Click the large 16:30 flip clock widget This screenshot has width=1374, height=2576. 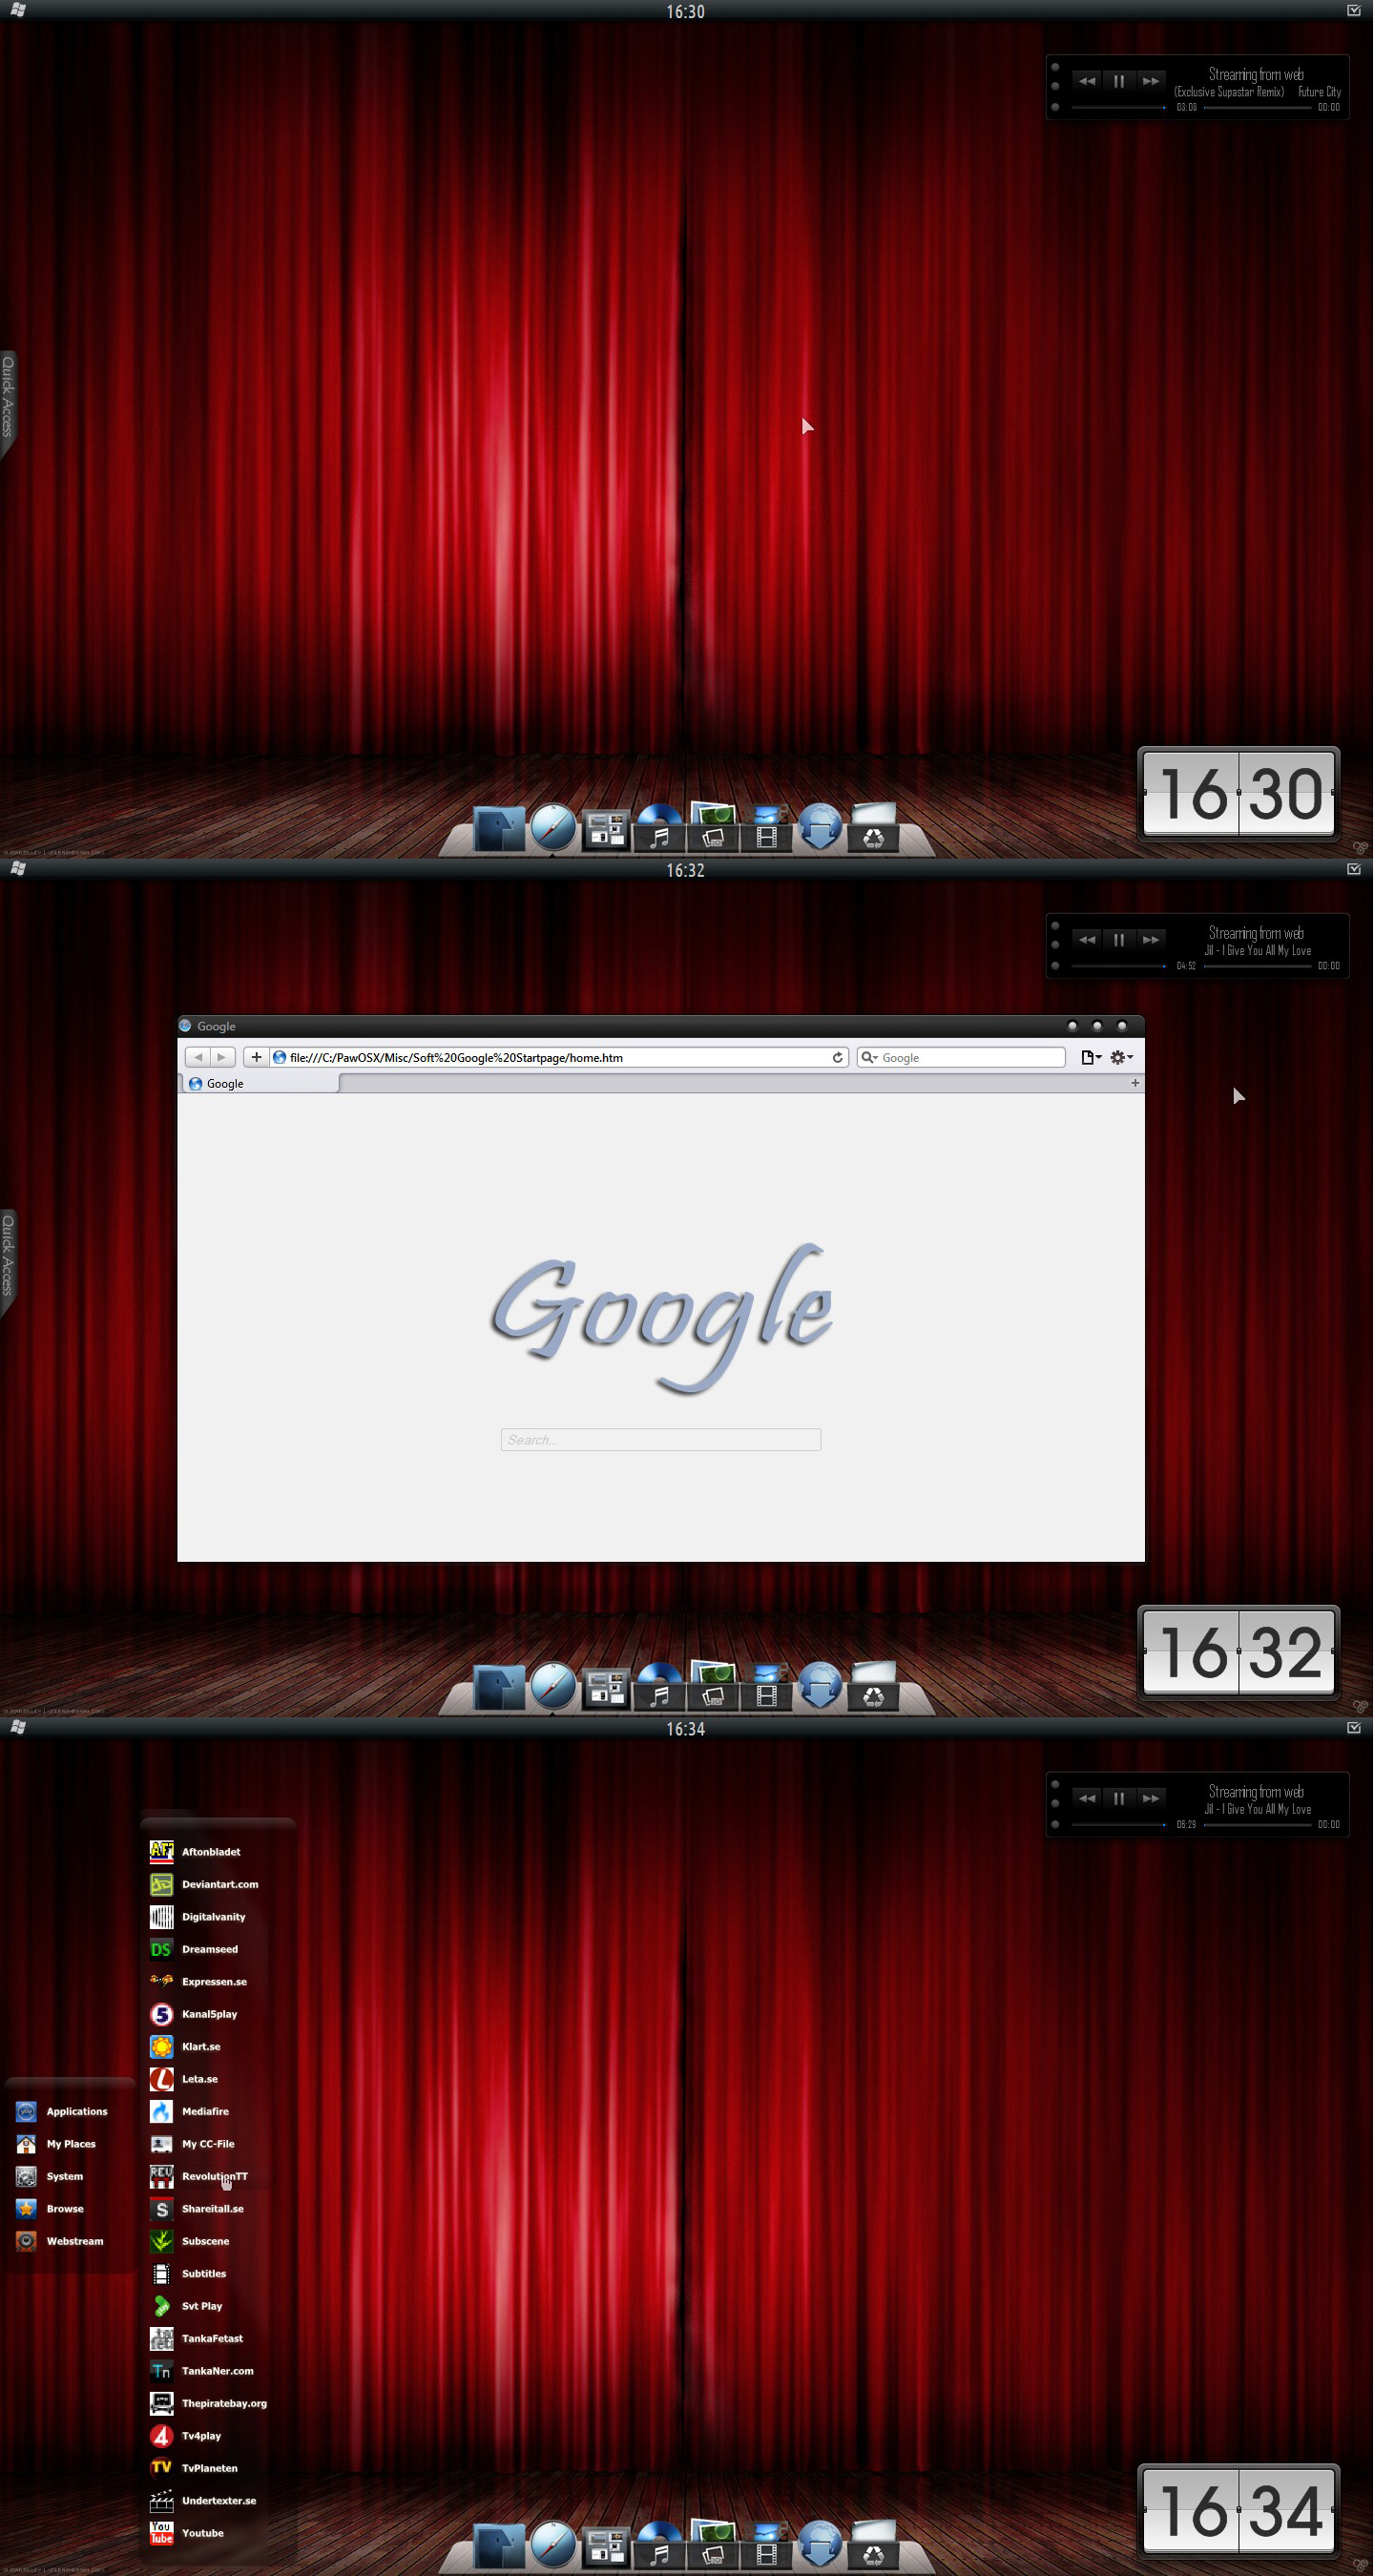pos(1239,793)
